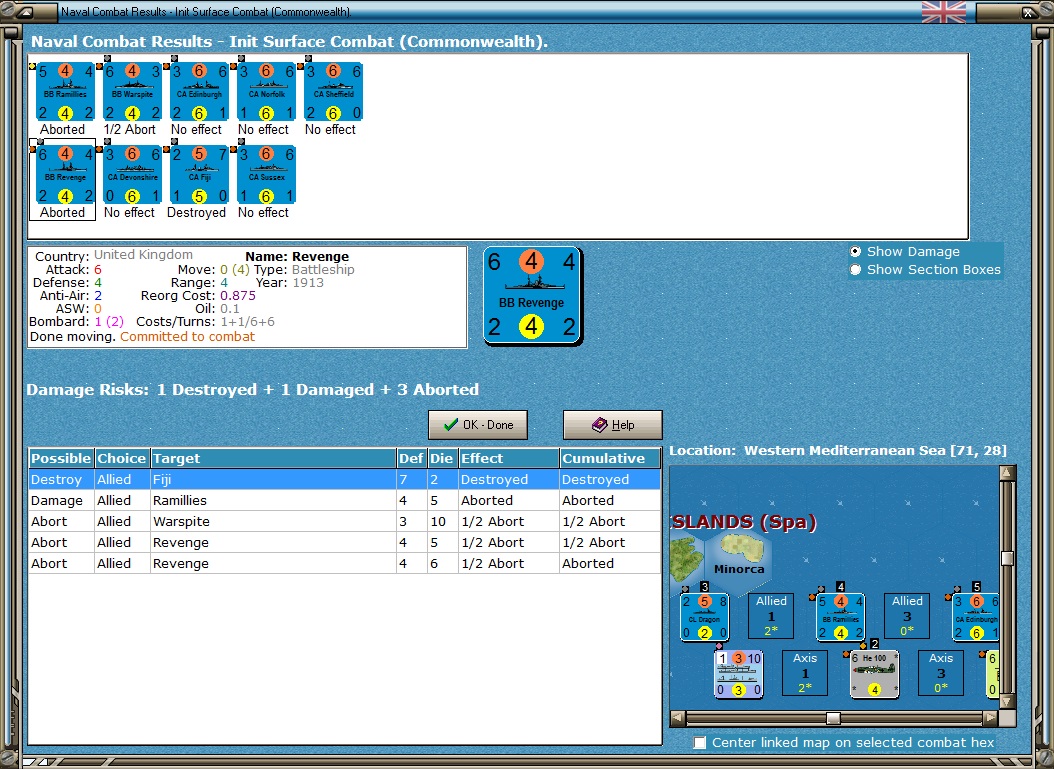Click the map scroll down arrow

1007,701
